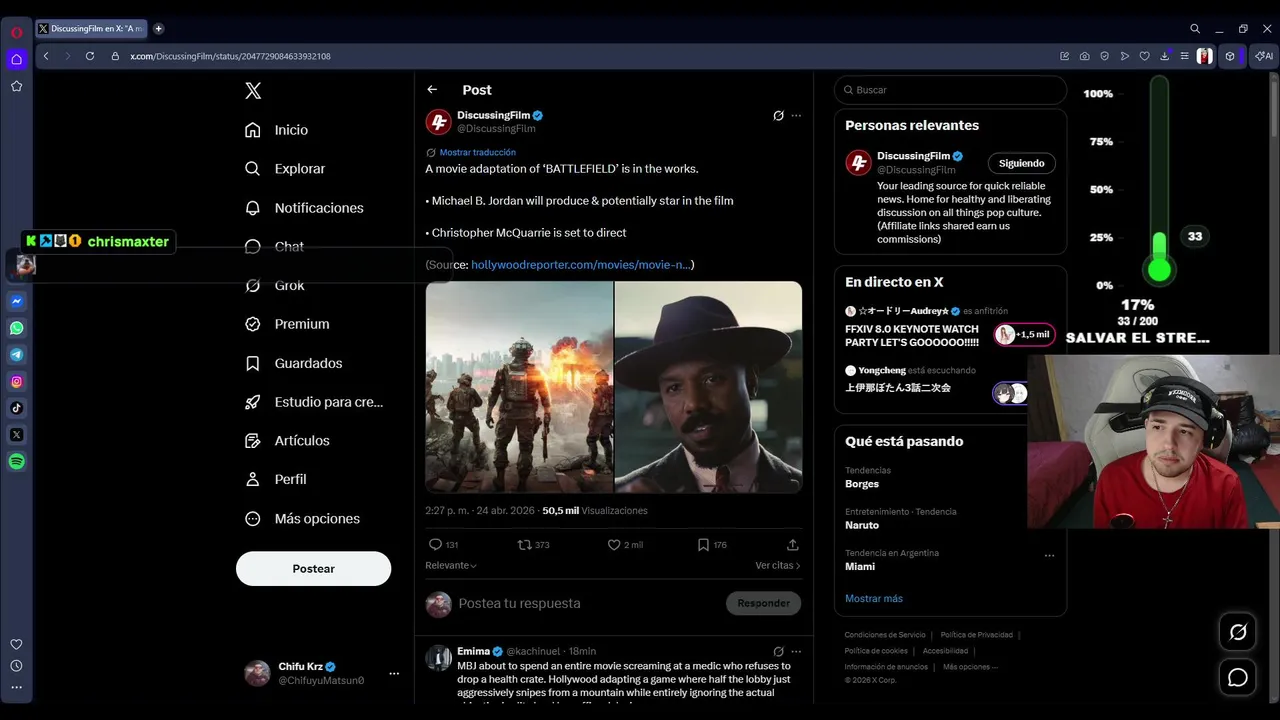Go to Inicio in navigation
The height and width of the screenshot is (720, 1280).
coord(277,130)
